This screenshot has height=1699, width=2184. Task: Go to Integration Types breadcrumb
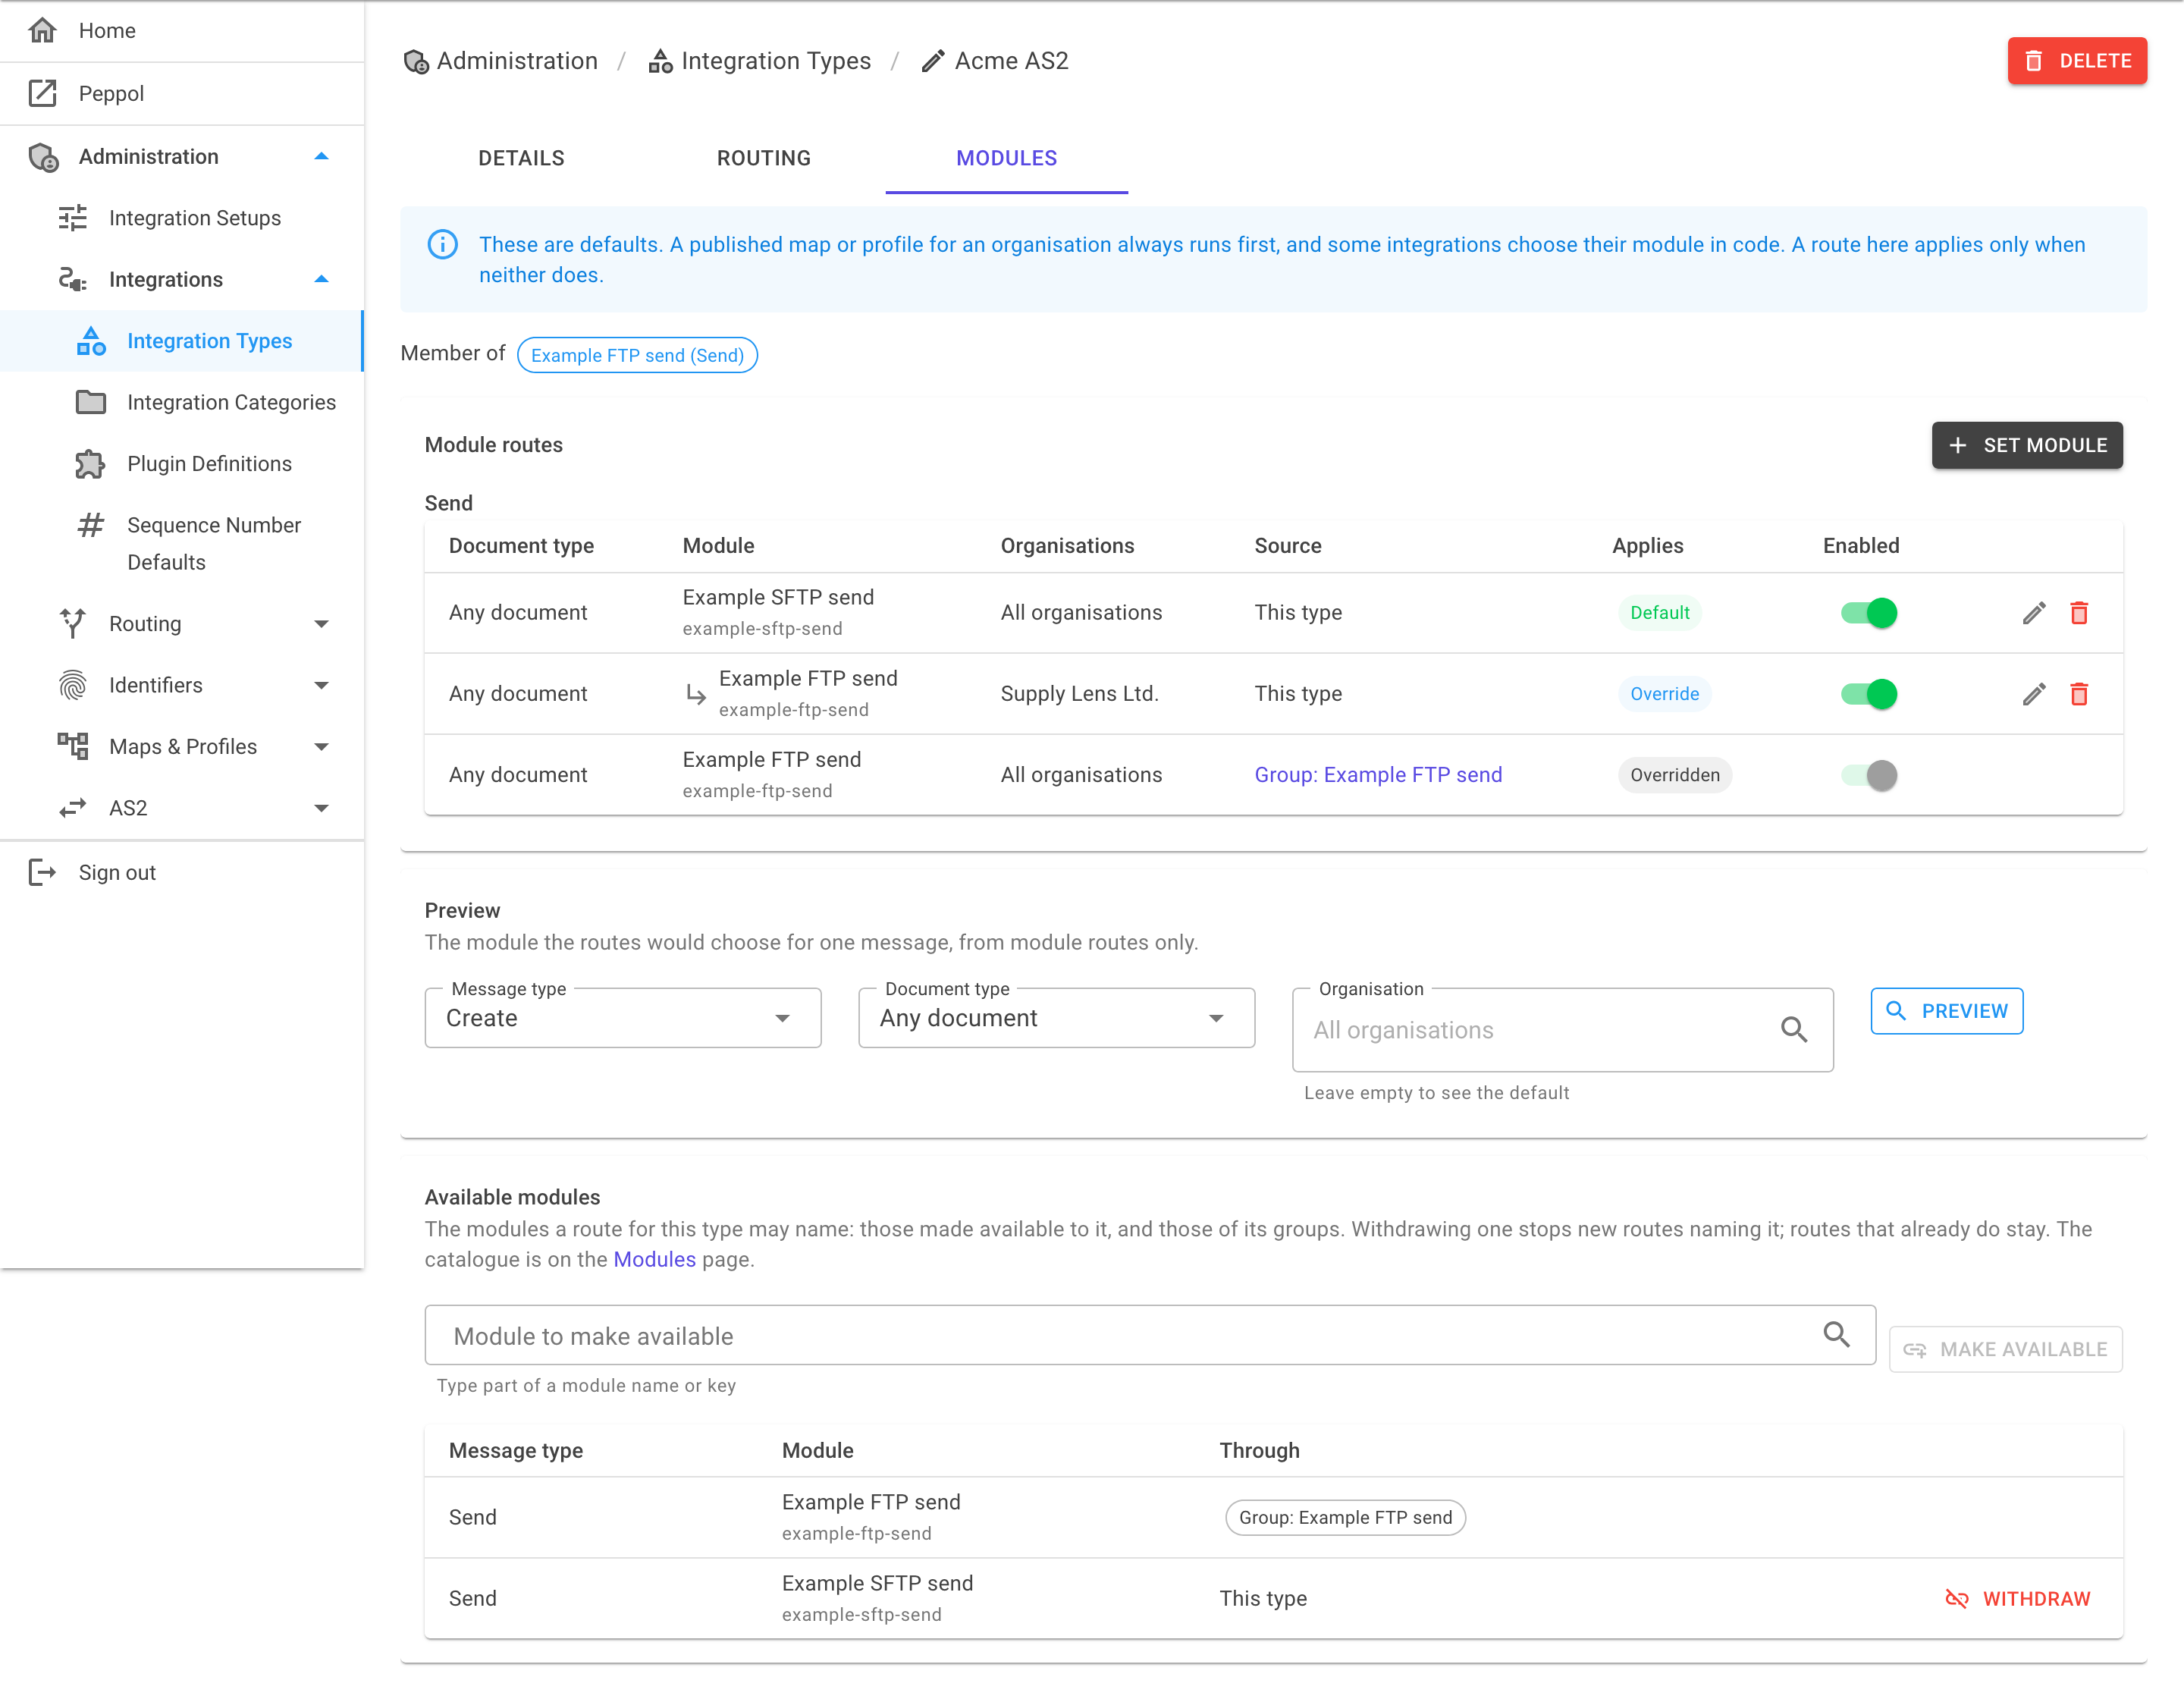pos(760,61)
